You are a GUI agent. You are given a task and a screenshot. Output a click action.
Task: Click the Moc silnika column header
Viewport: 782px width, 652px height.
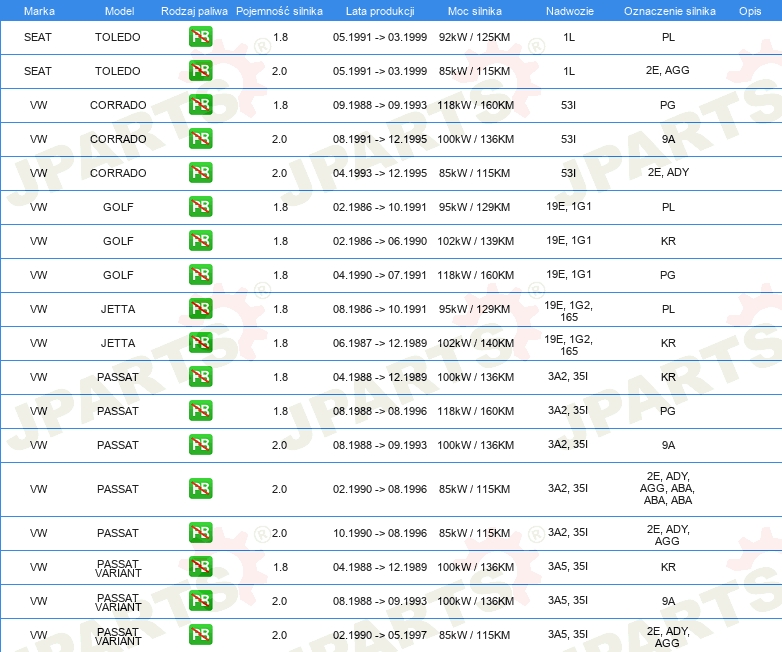coord(475,11)
